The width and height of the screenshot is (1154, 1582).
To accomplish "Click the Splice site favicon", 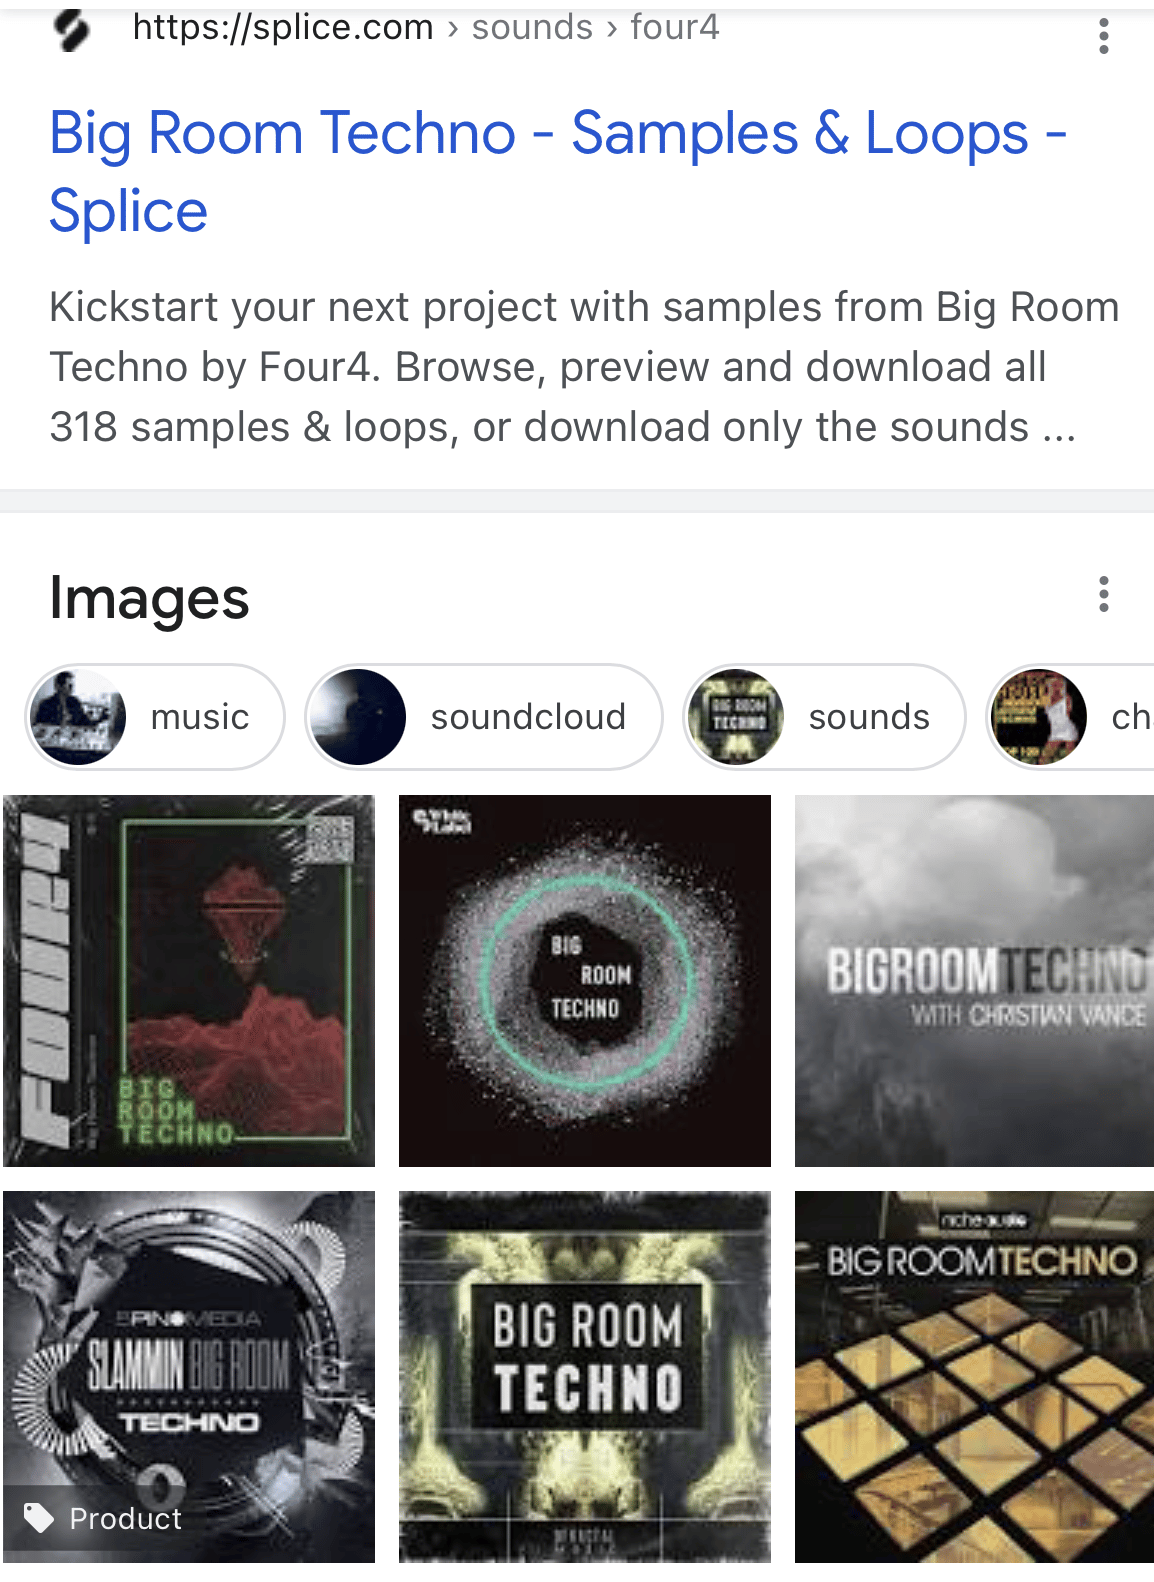I will 72,30.
